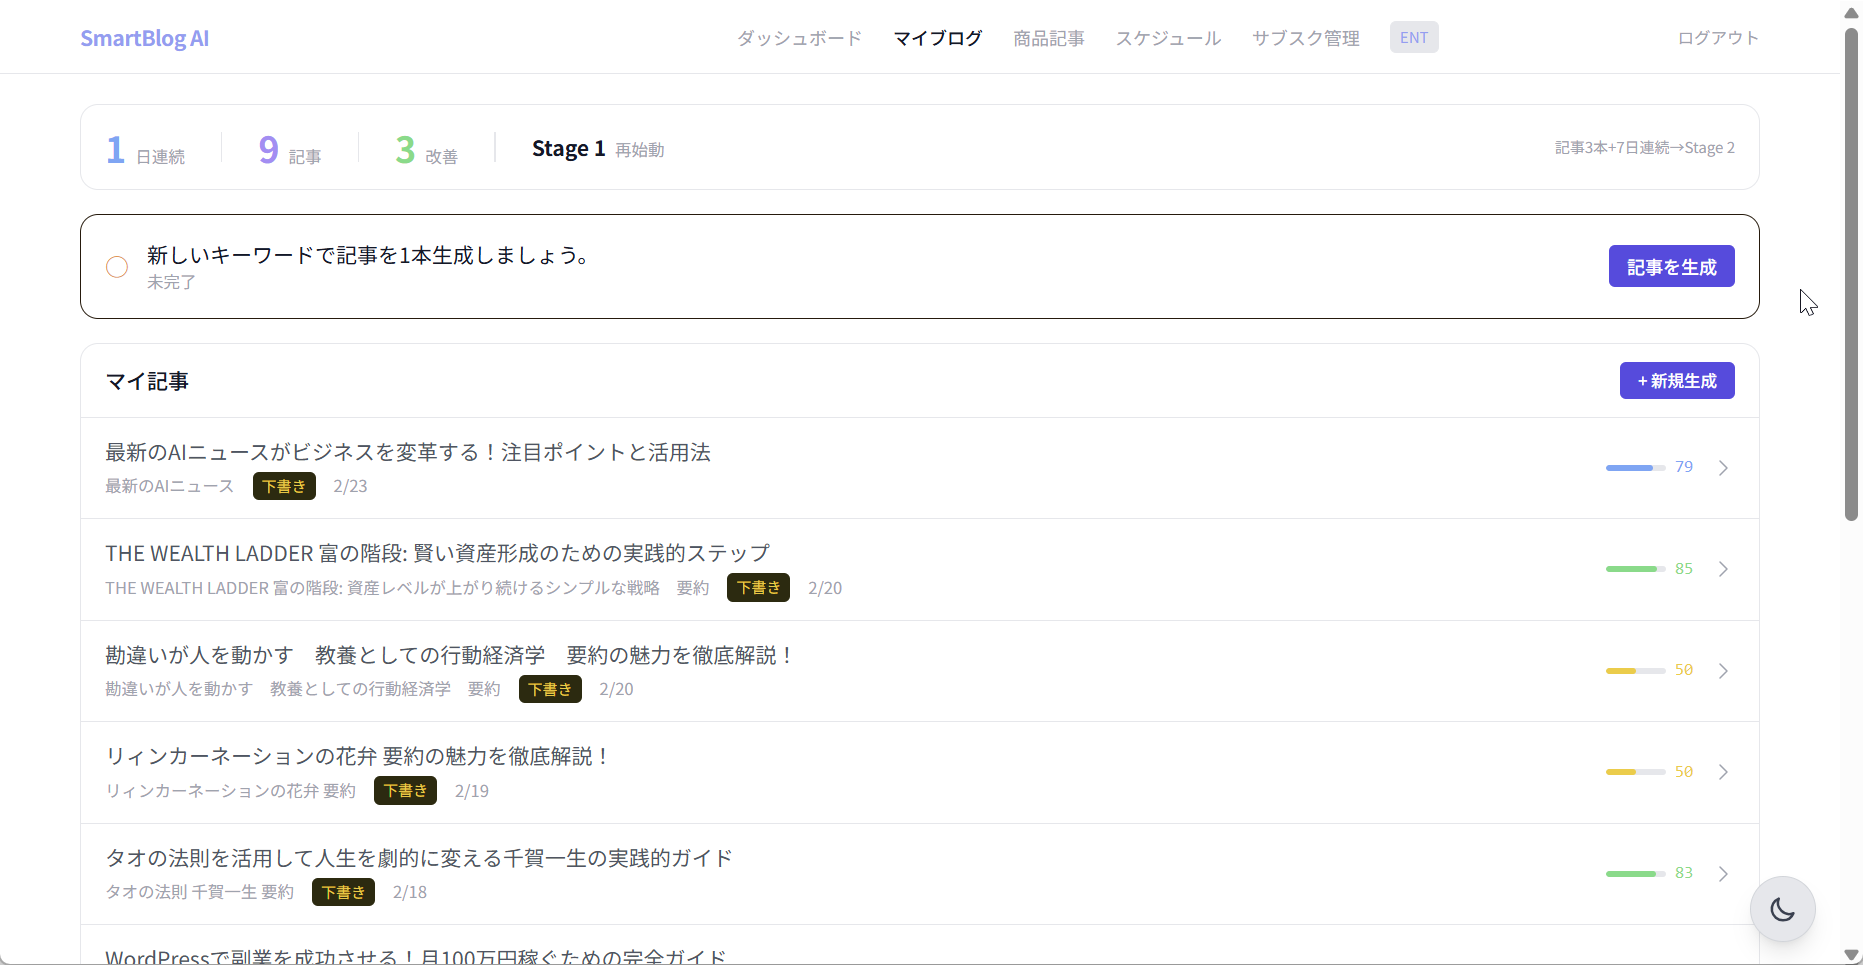
Task: Click the score 79 progress bar
Action: click(1634, 468)
